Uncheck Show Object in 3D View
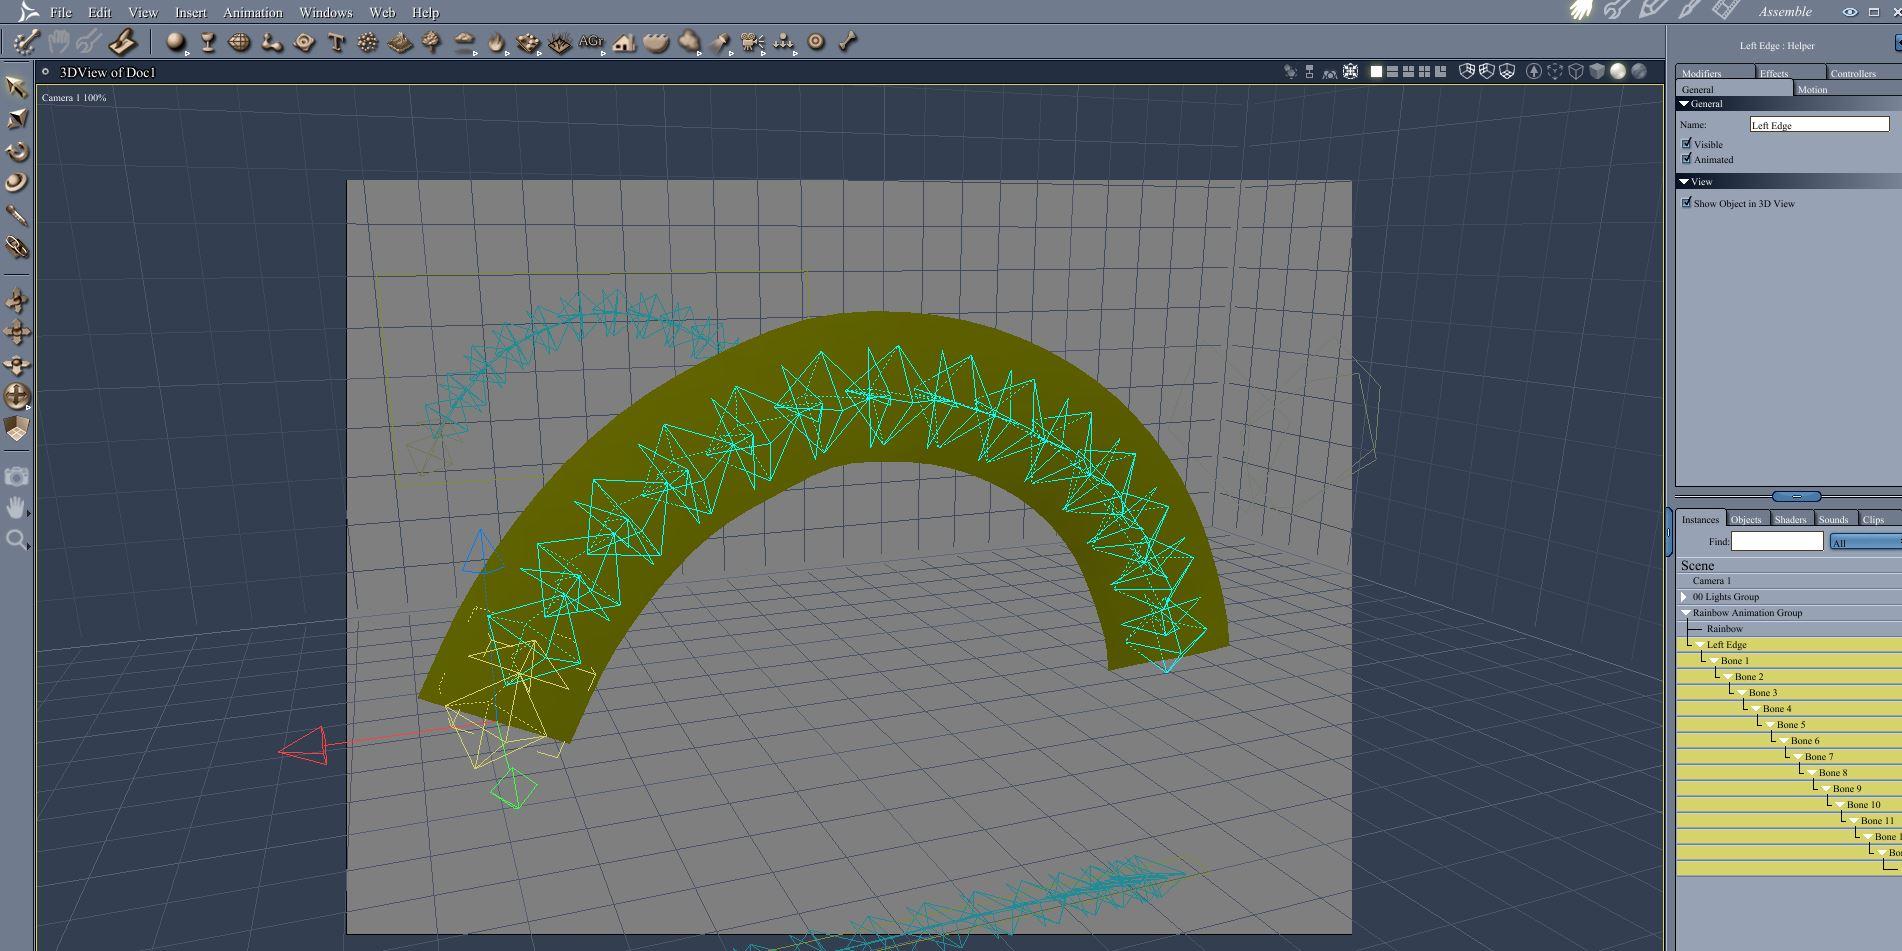Image resolution: width=1902 pixels, height=951 pixels. [x=1687, y=203]
